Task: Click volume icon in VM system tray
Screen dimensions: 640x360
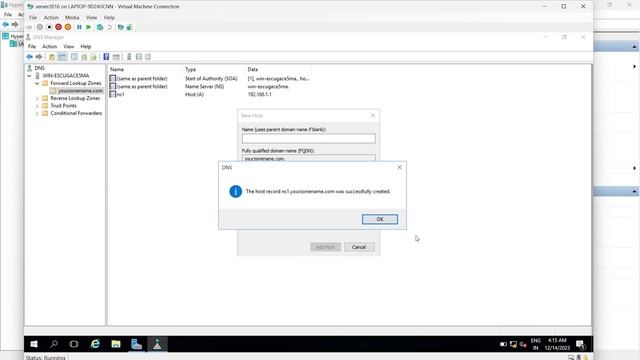Action: coord(523,344)
